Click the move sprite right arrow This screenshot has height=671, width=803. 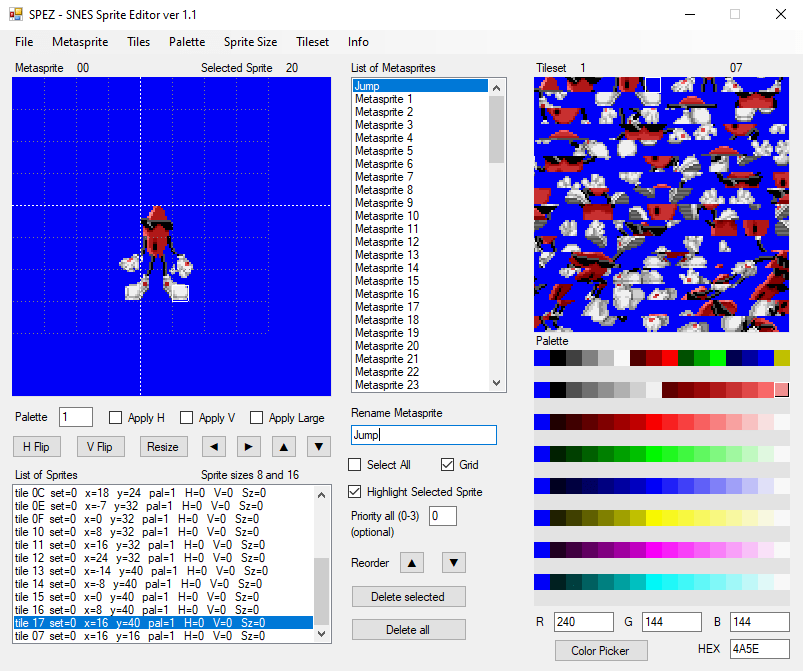pyautogui.click(x=249, y=446)
